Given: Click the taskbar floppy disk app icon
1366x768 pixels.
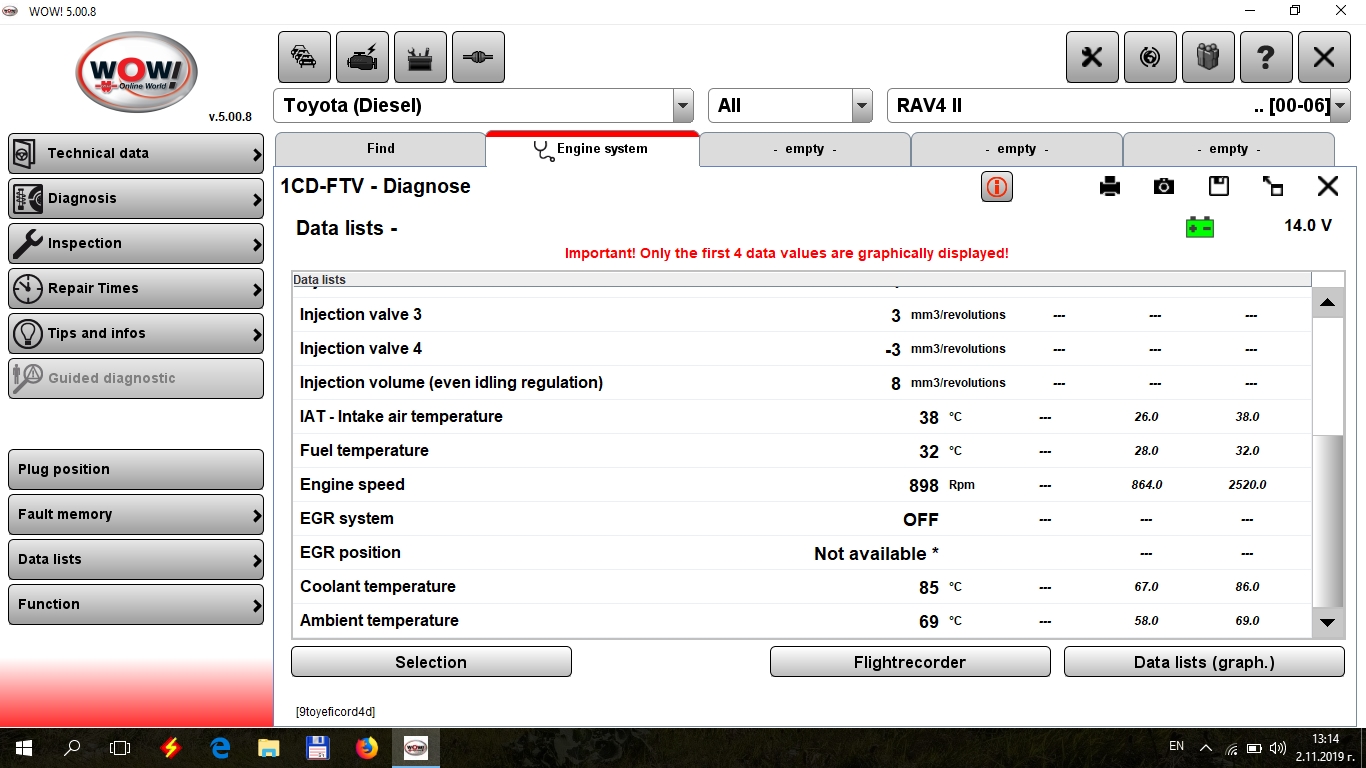Looking at the screenshot, I should pyautogui.click(x=318, y=747).
